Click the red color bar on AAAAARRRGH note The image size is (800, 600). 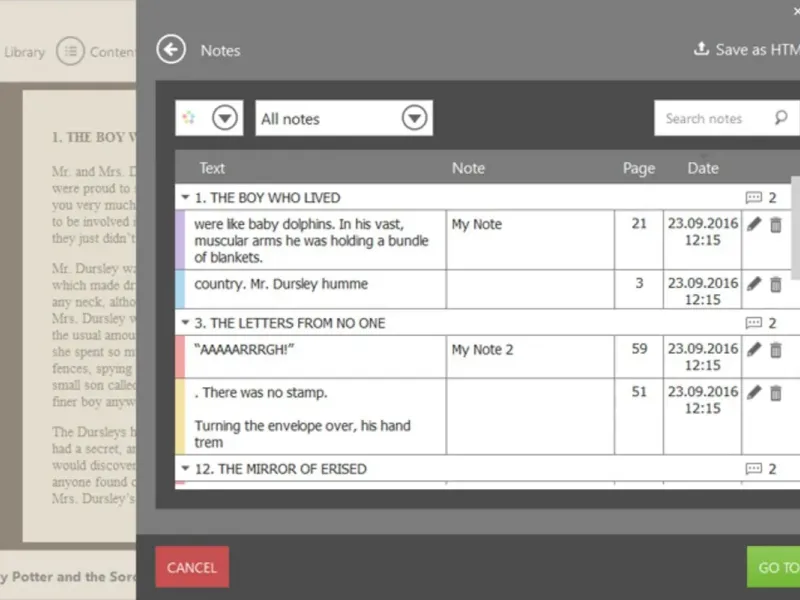tap(180, 357)
